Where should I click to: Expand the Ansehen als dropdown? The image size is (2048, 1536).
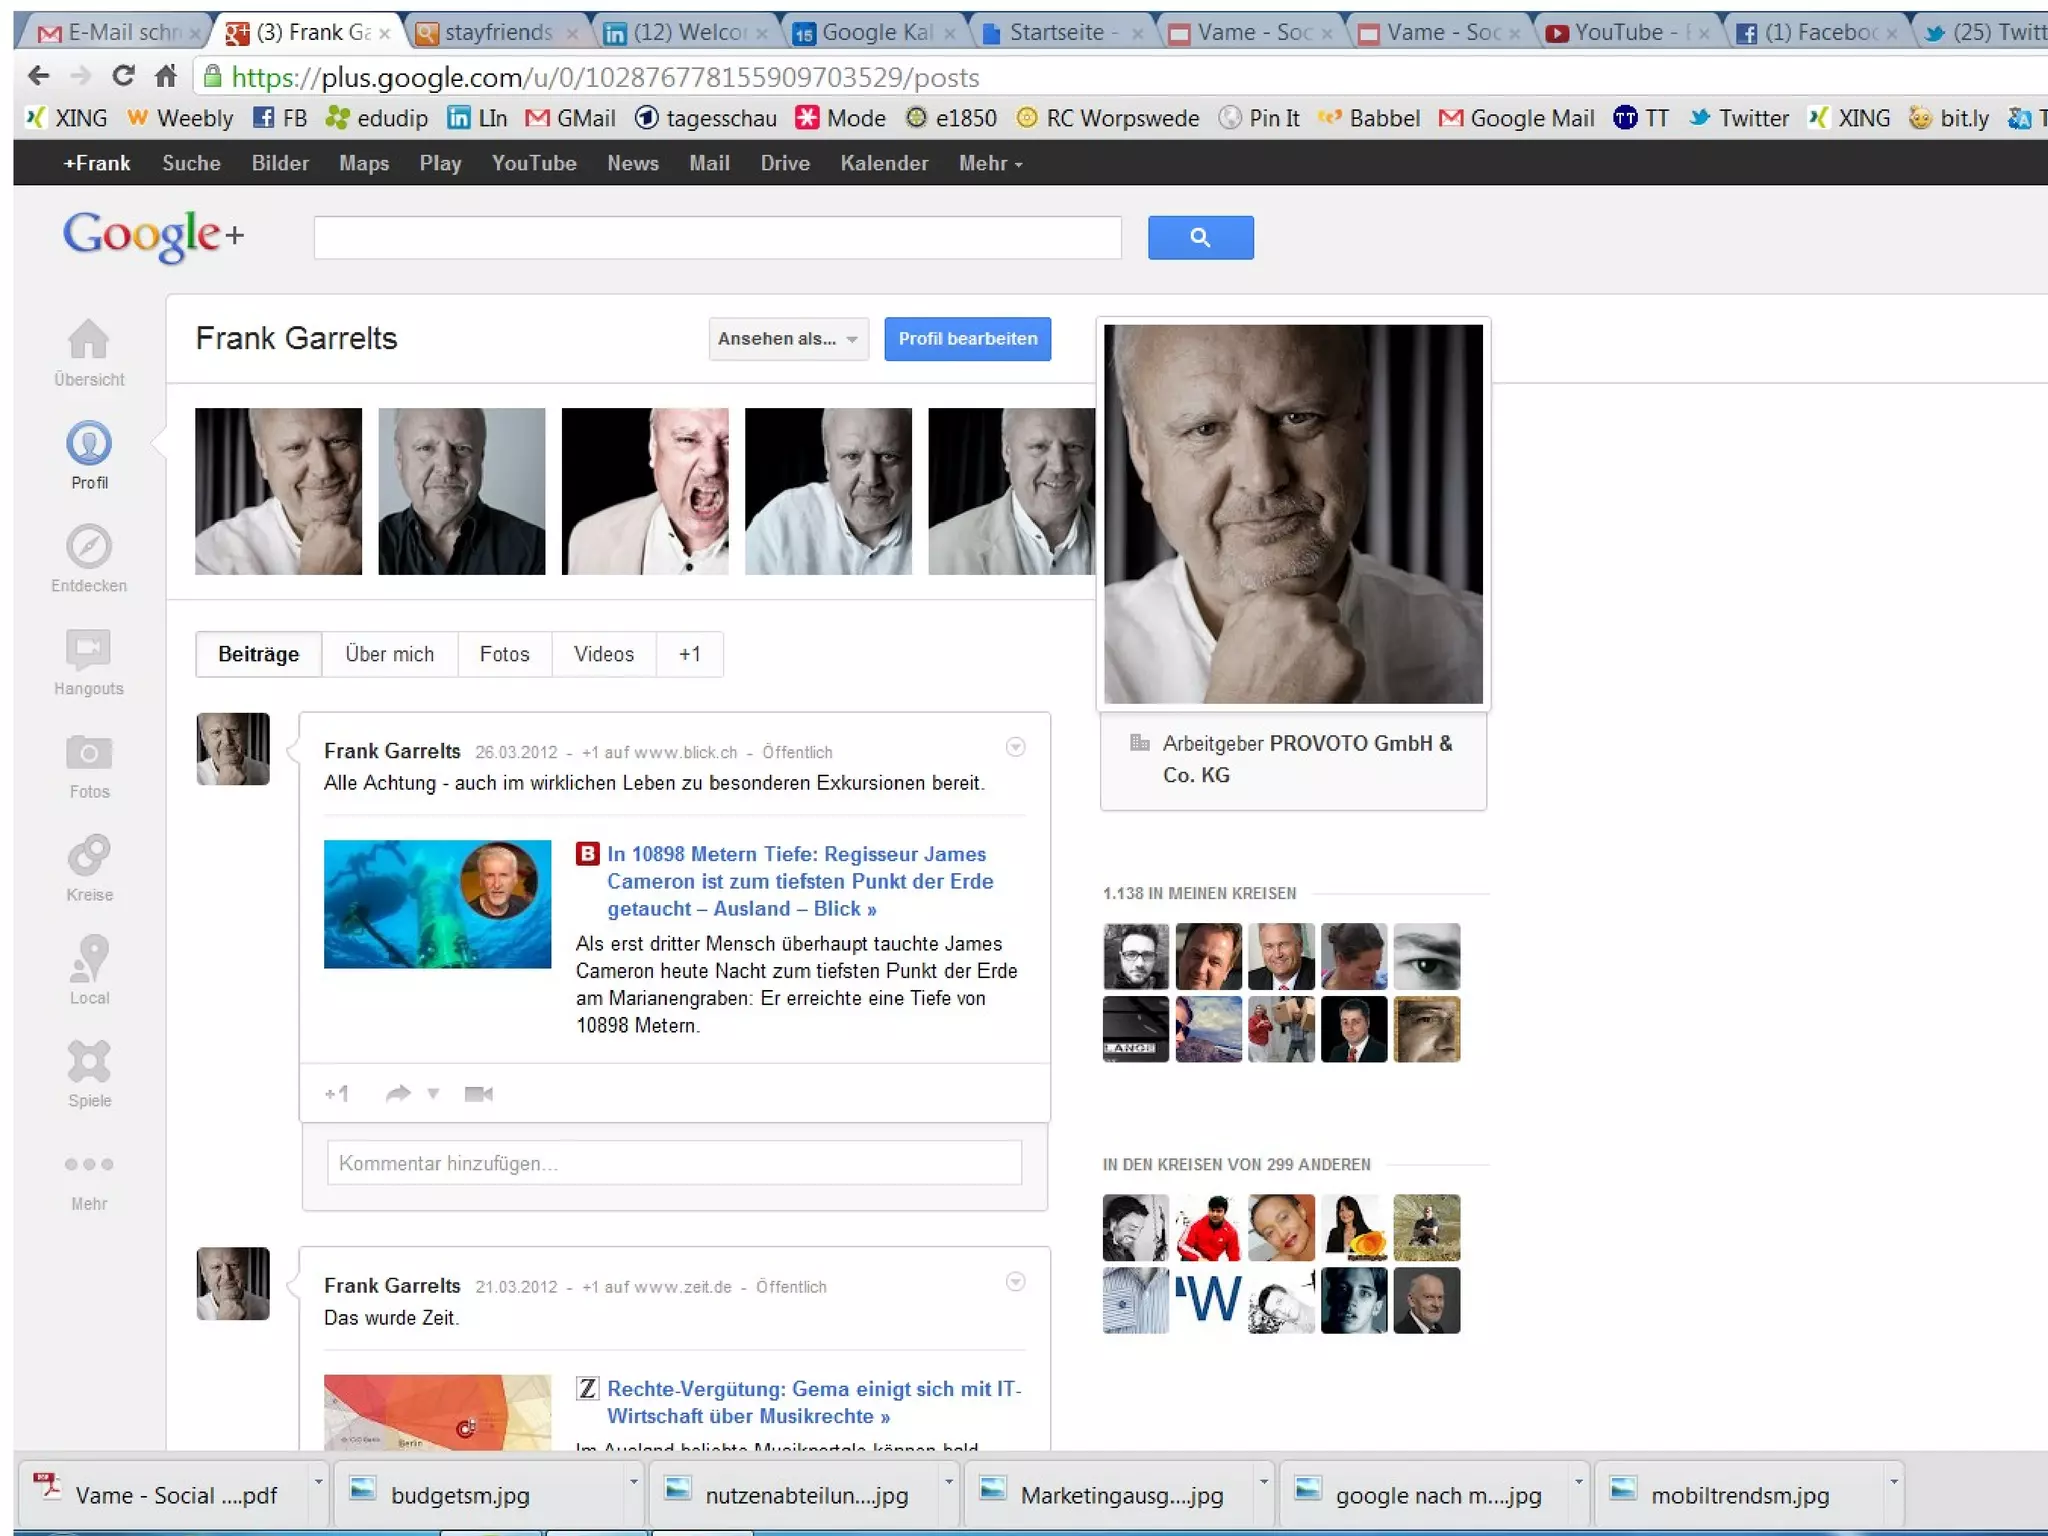(x=788, y=339)
